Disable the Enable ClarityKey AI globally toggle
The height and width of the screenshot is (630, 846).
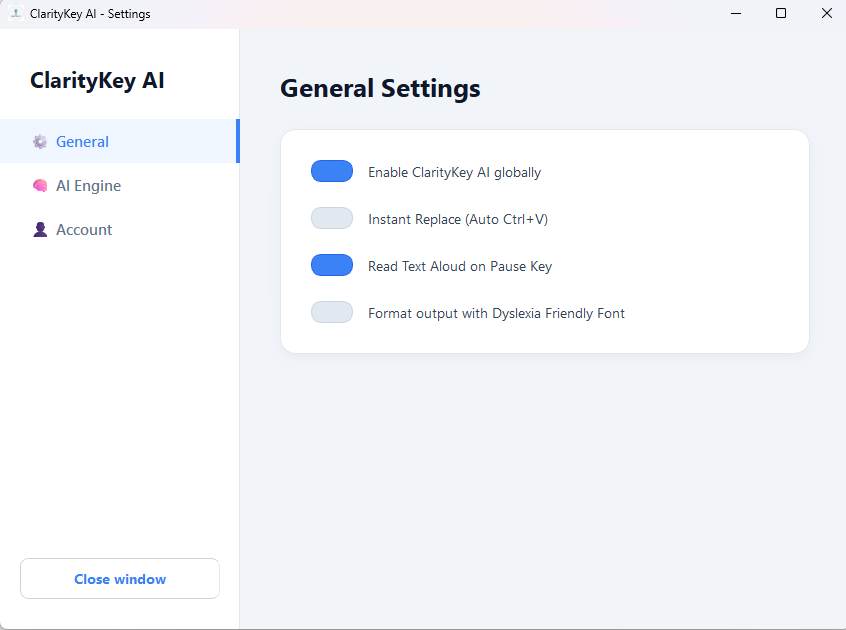331,170
